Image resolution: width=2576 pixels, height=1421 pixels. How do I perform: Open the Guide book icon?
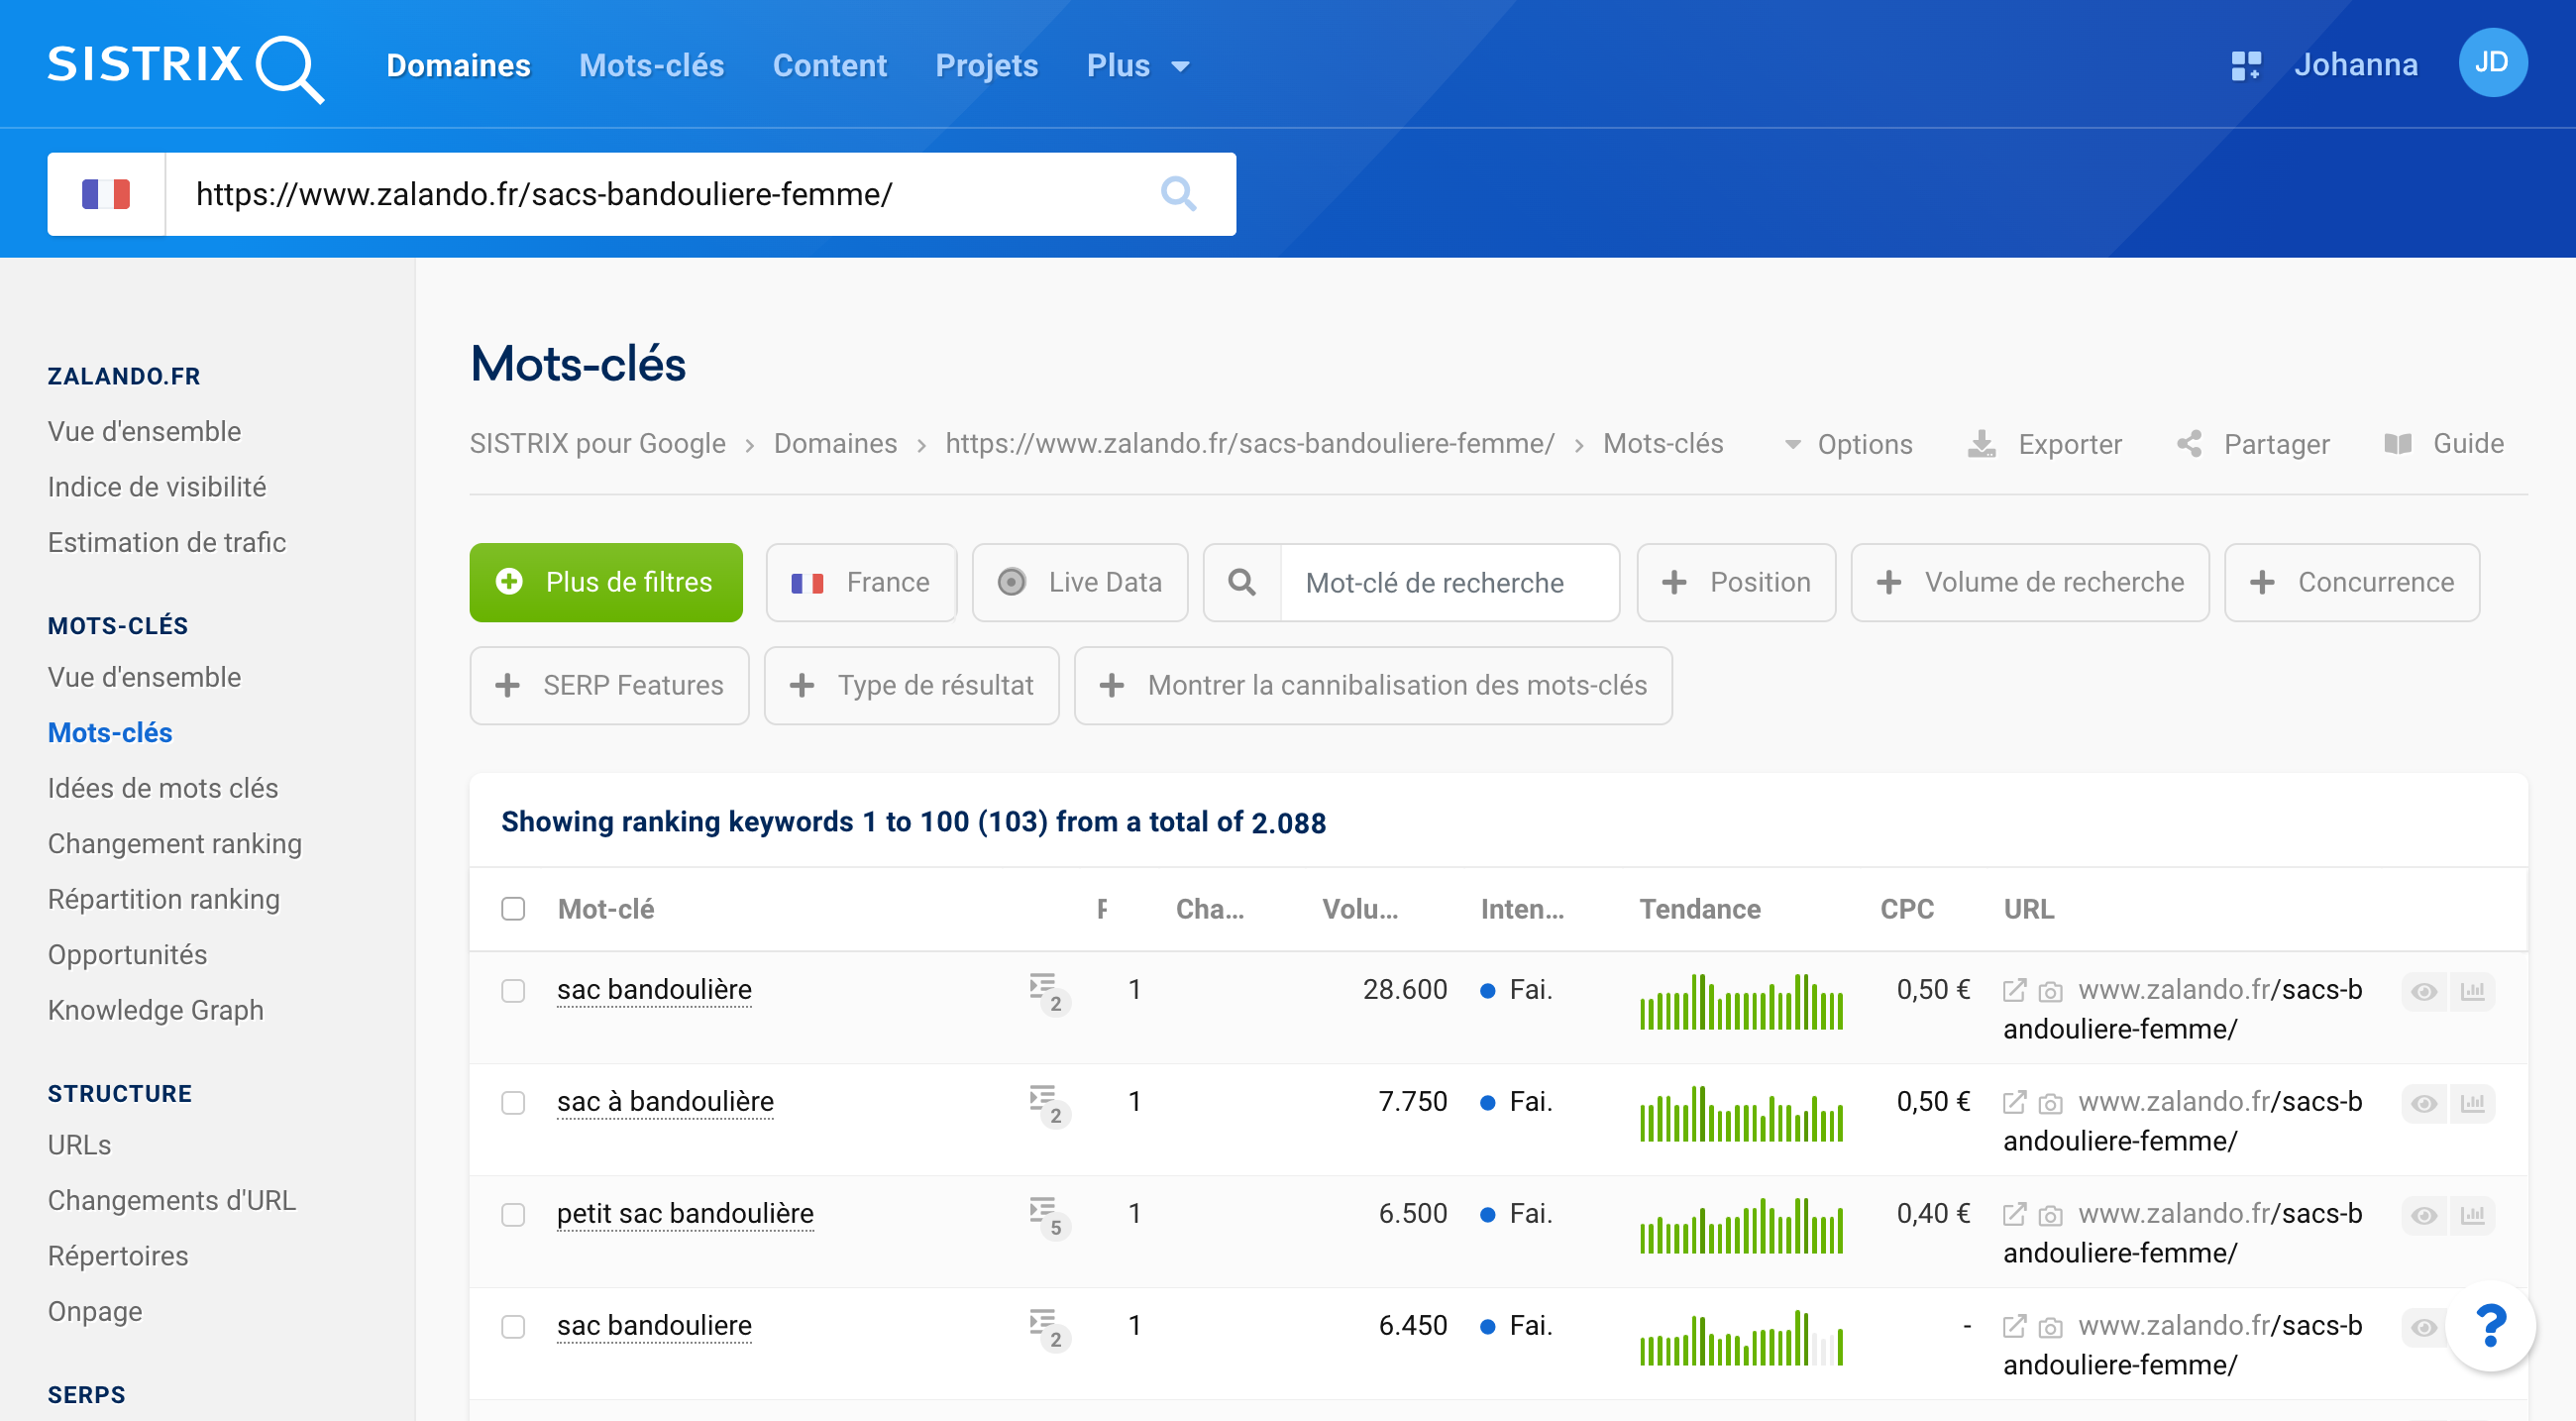(2397, 444)
